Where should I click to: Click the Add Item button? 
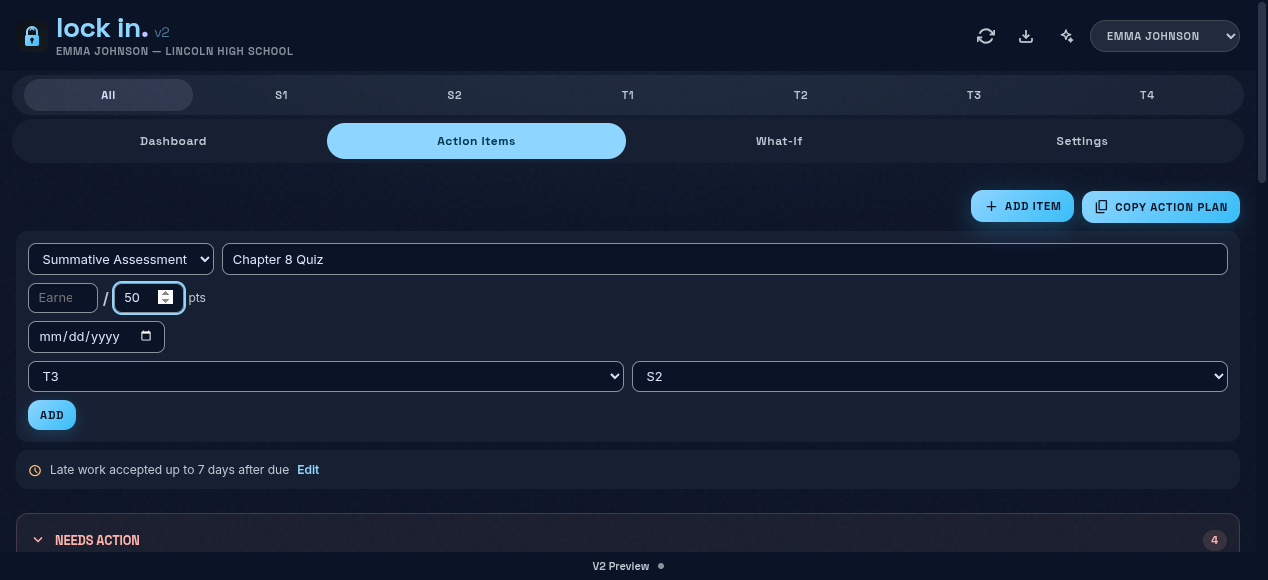coord(1022,206)
